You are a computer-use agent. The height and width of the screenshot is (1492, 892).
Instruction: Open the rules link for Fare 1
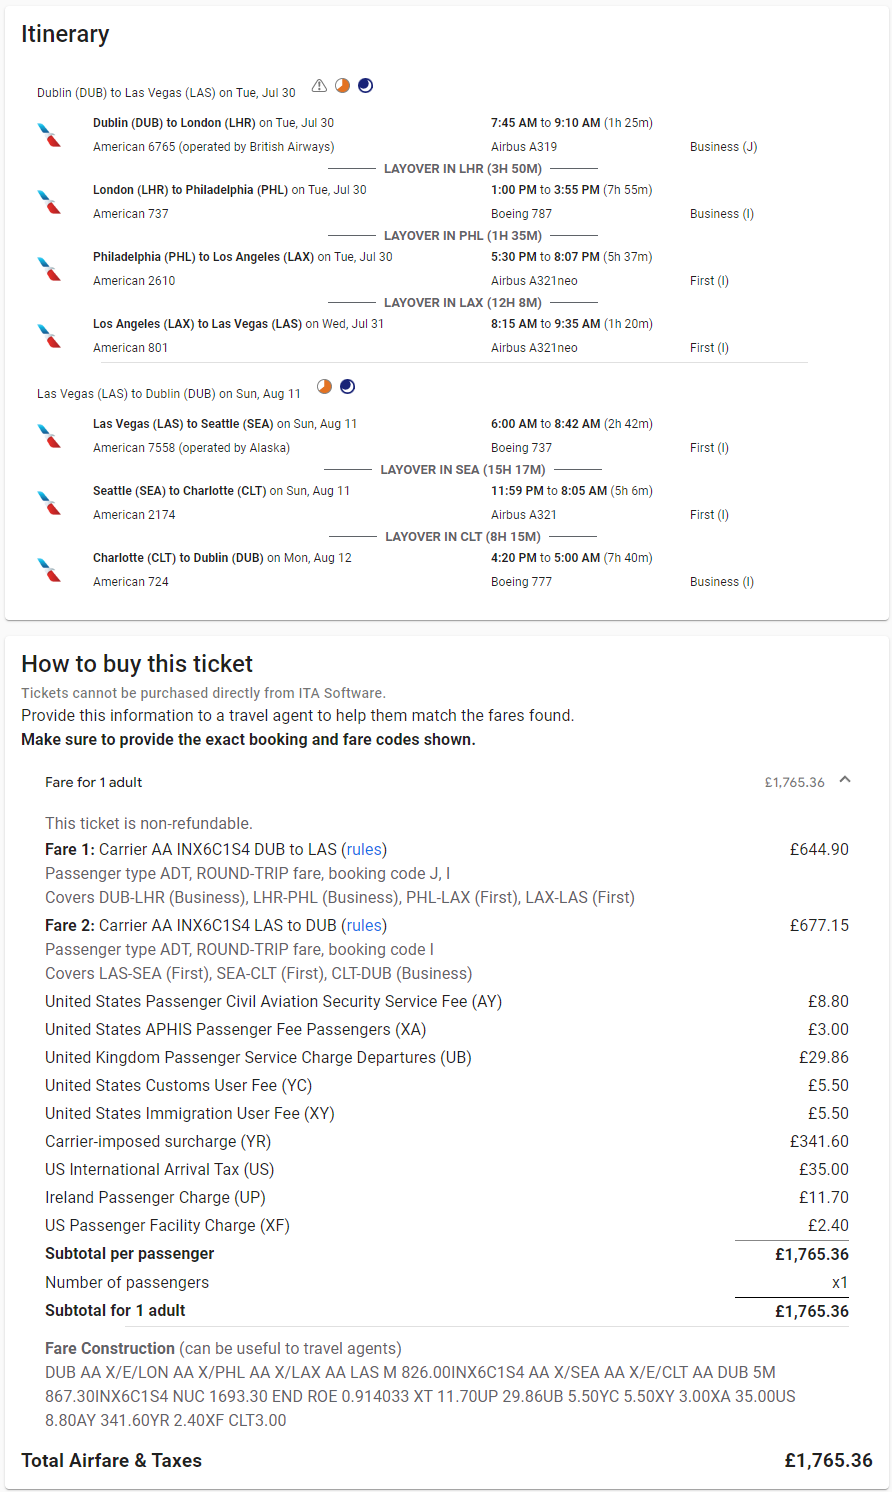364,849
